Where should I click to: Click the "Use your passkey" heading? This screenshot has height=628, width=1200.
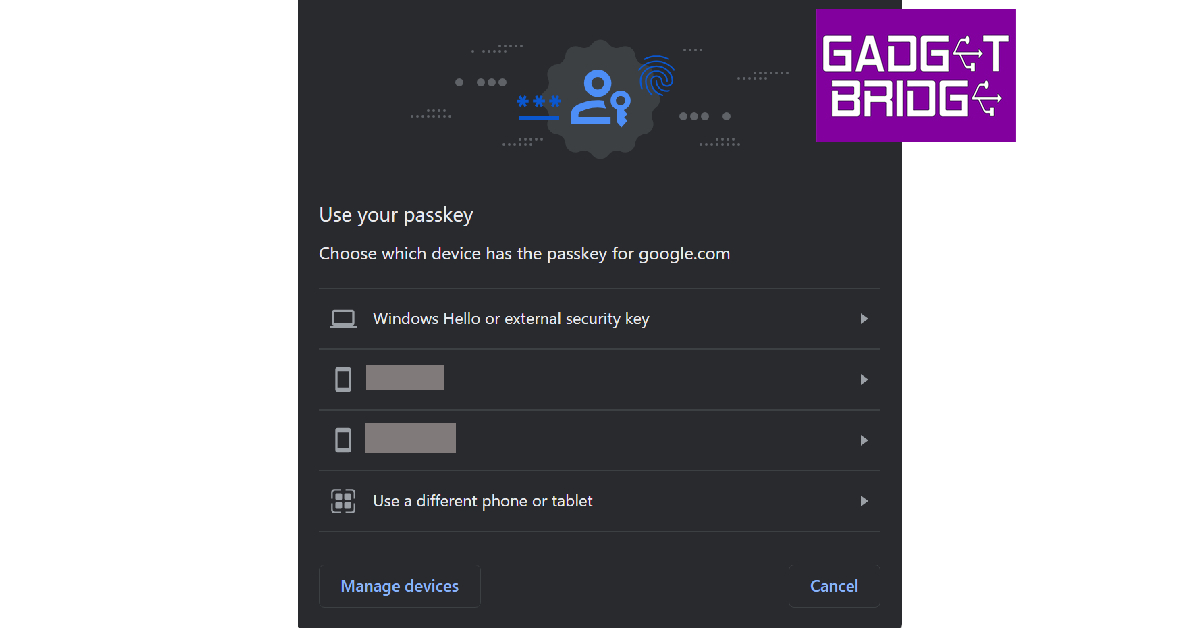point(396,215)
